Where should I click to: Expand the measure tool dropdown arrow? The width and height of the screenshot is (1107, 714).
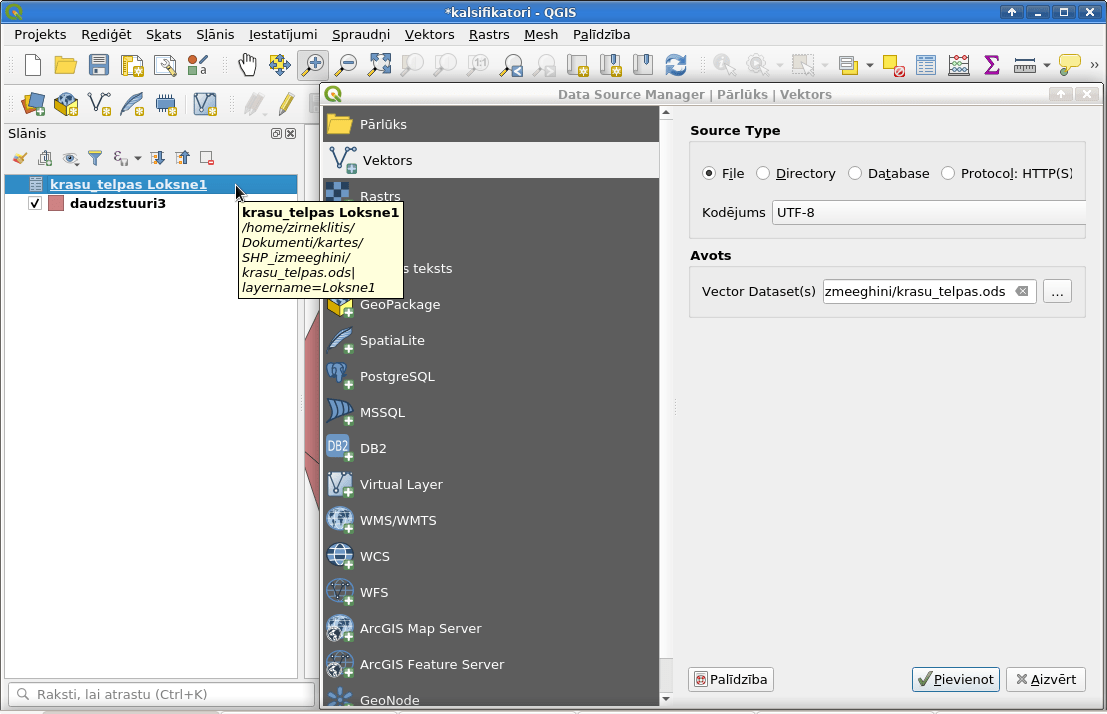(1046, 66)
